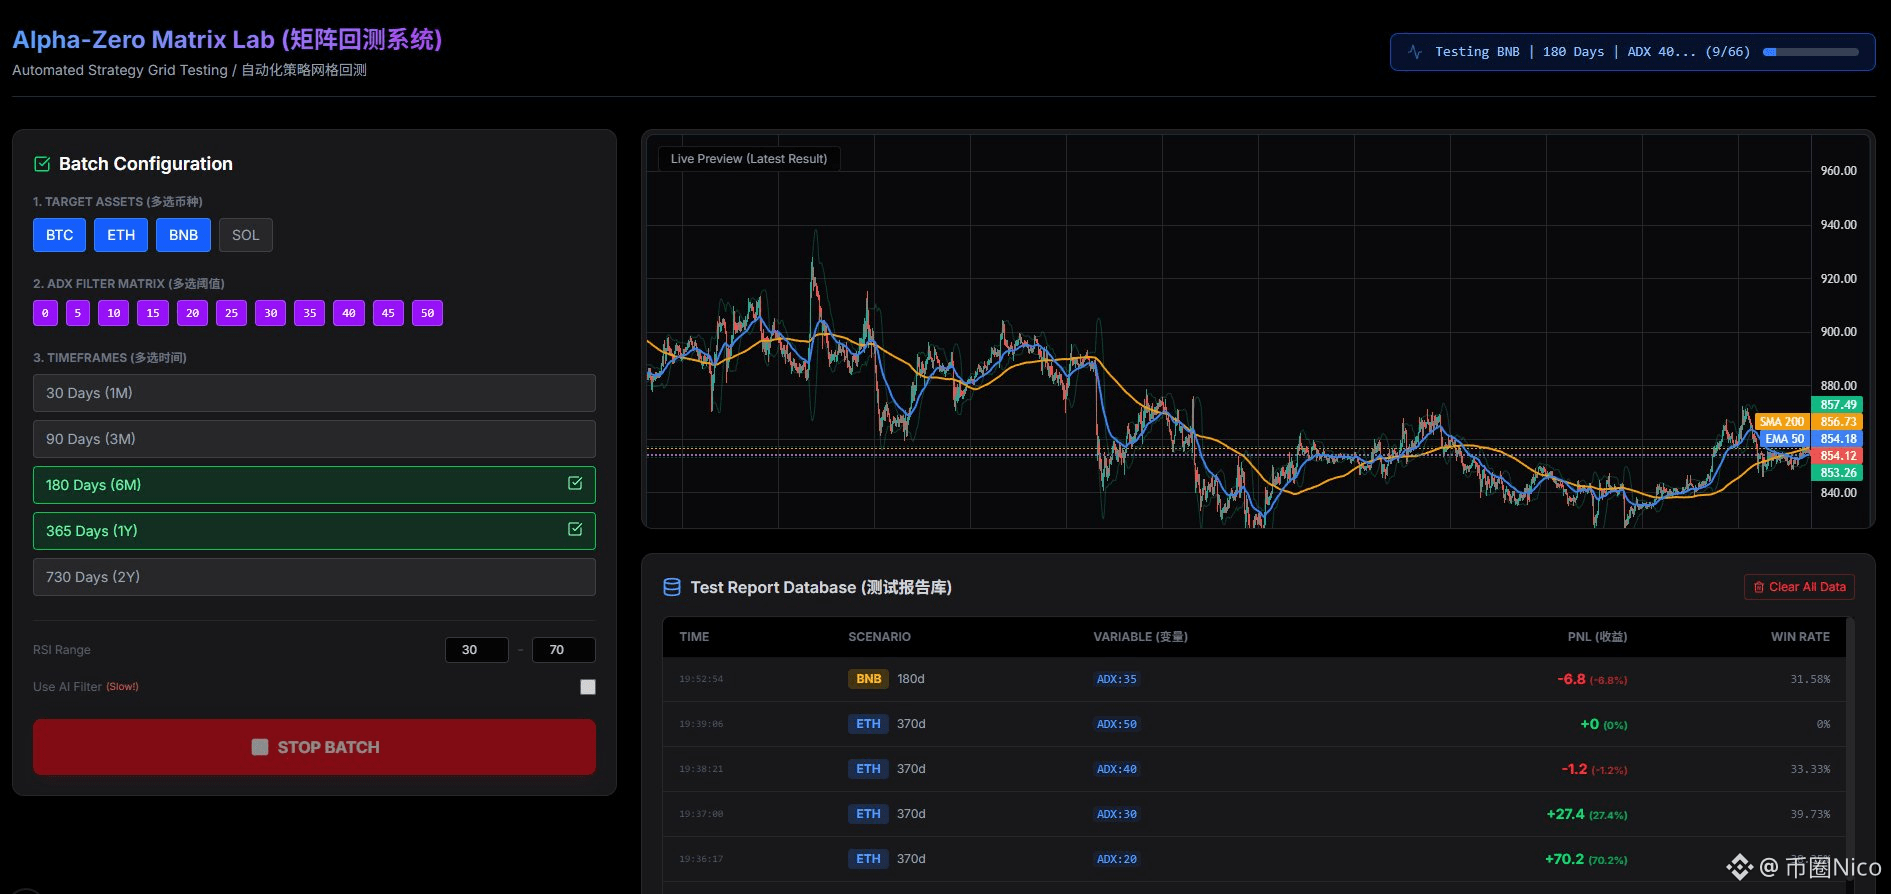The width and height of the screenshot is (1891, 894).
Task: Click the SMA 200 chart label
Action: click(1782, 422)
